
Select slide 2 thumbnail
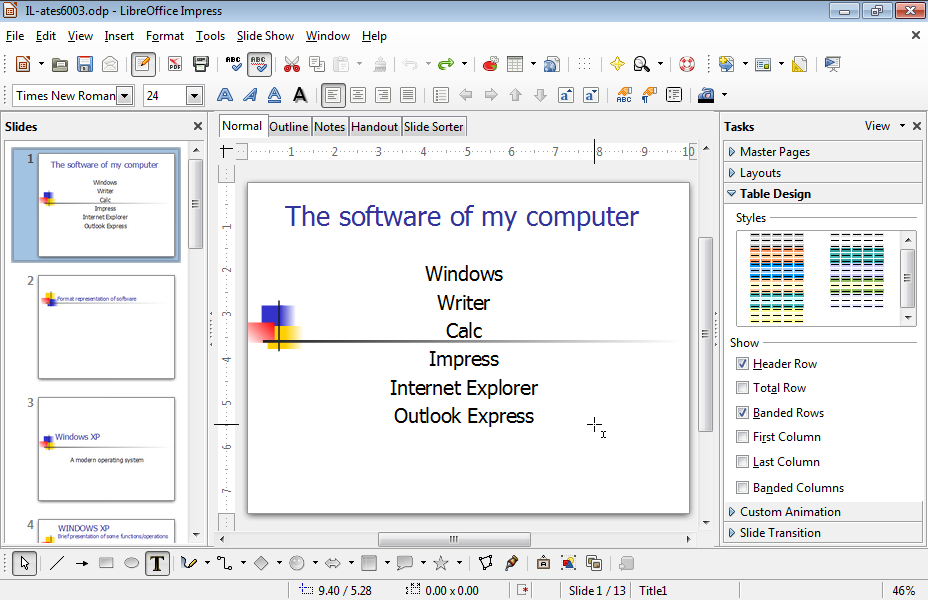[107, 327]
